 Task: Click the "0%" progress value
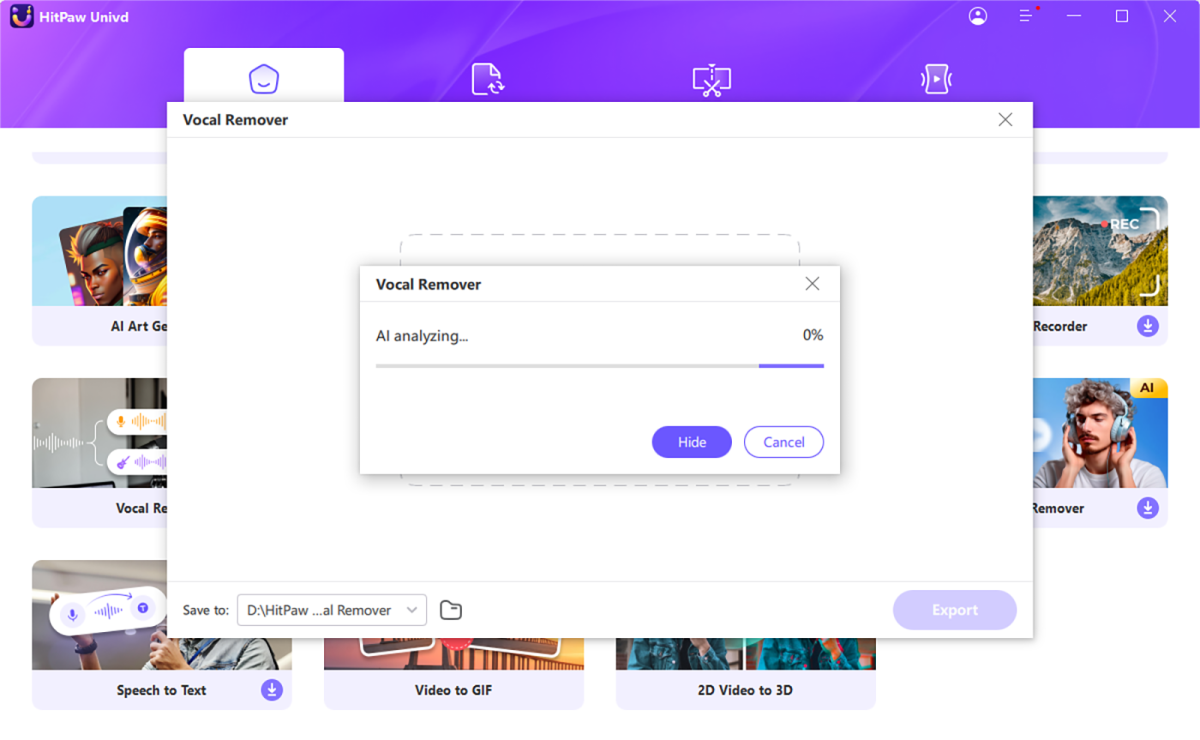813,335
